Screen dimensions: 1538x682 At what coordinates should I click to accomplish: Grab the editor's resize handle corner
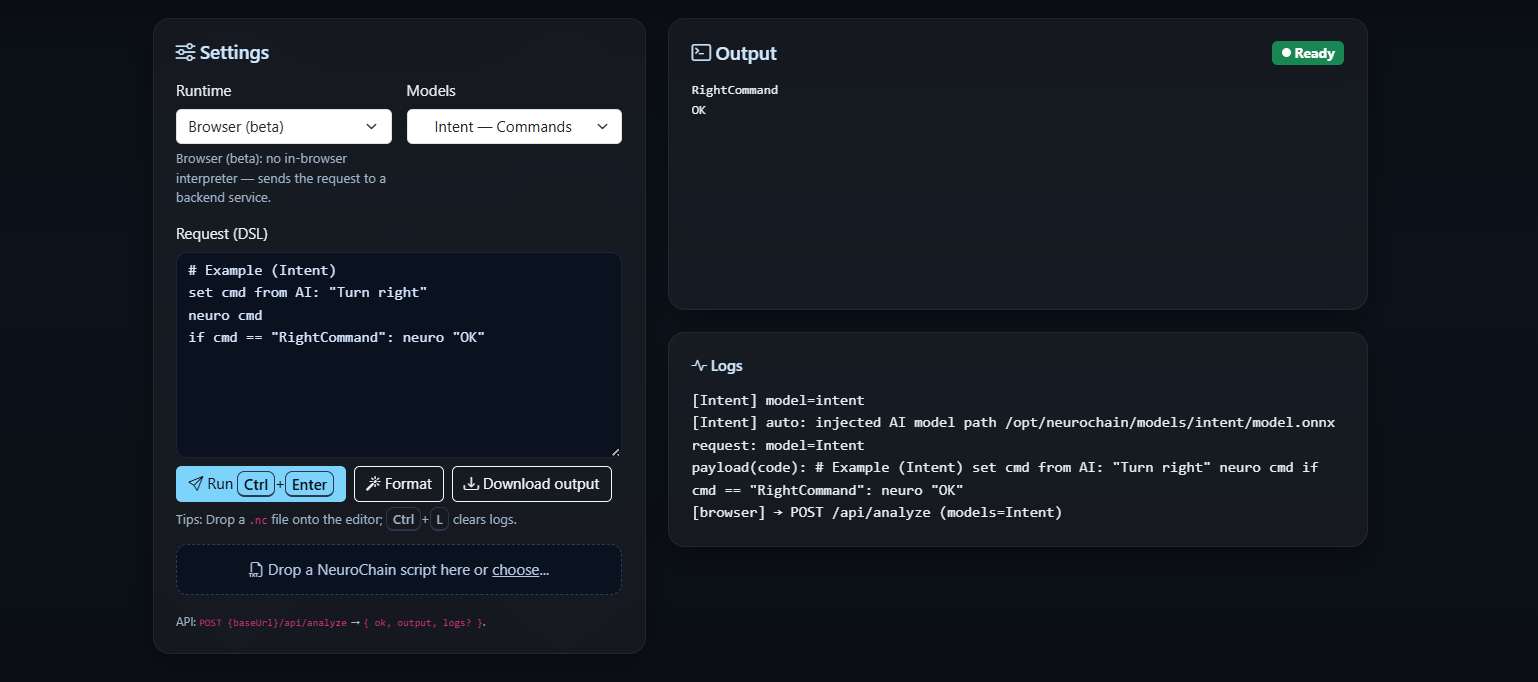pos(615,452)
